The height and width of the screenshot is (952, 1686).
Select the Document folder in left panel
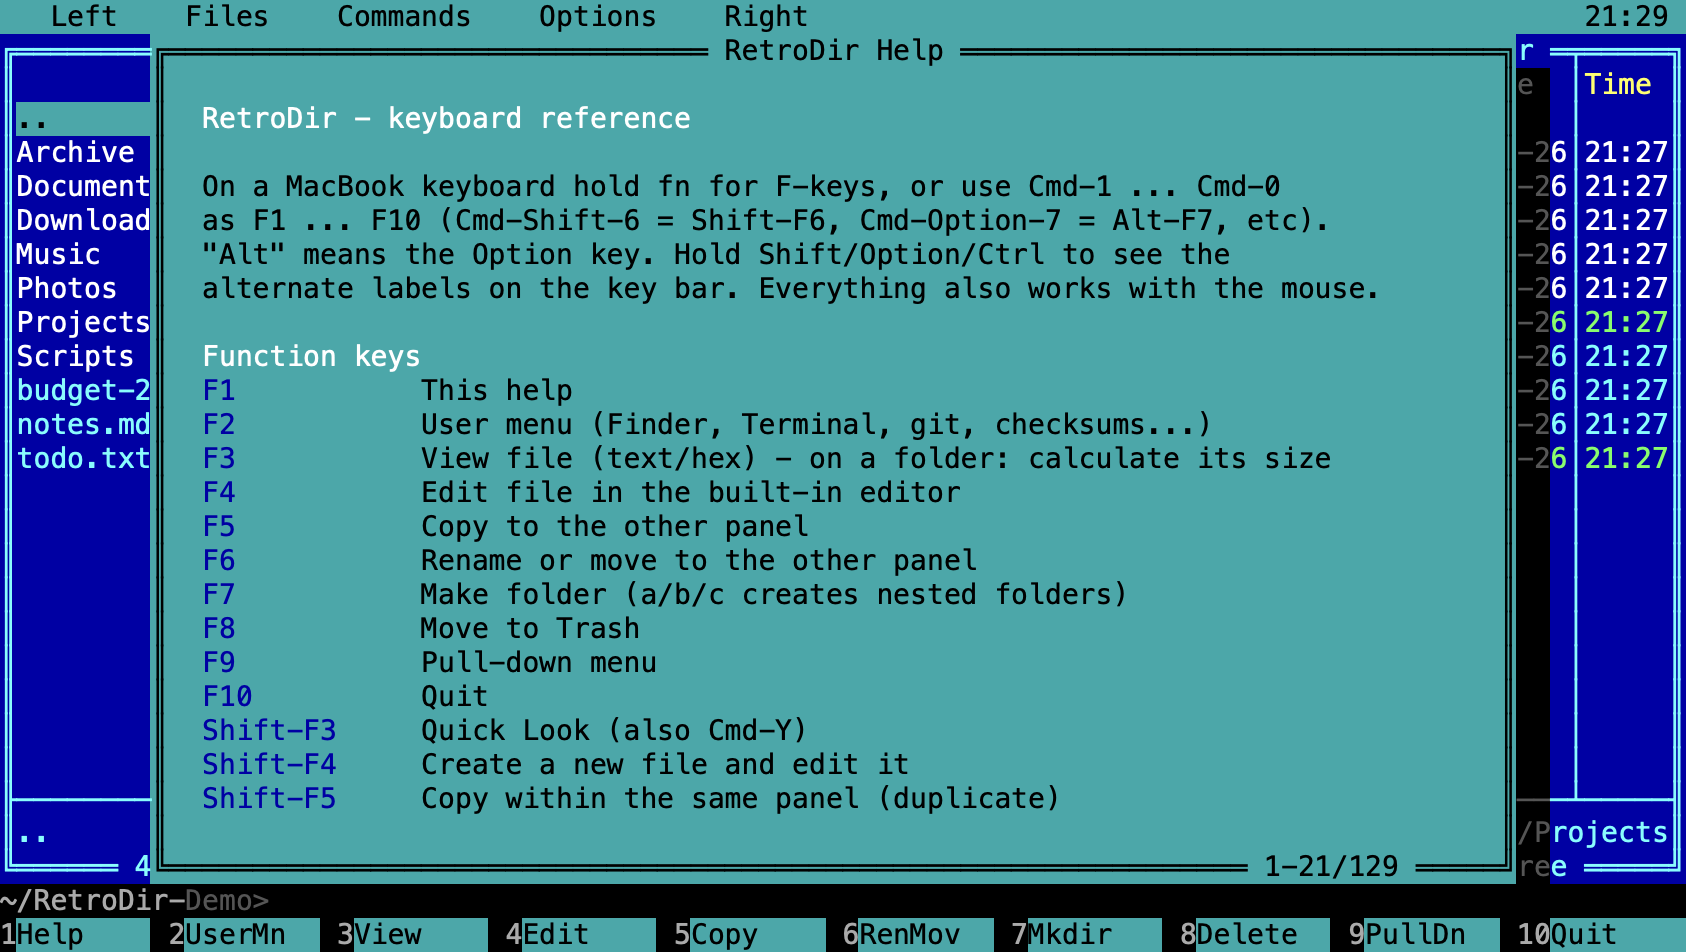(83, 187)
